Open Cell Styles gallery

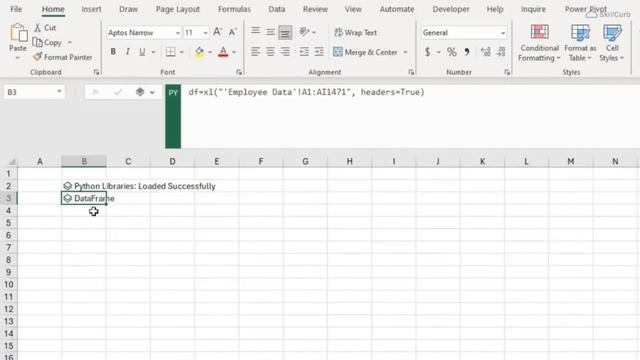tap(612, 43)
